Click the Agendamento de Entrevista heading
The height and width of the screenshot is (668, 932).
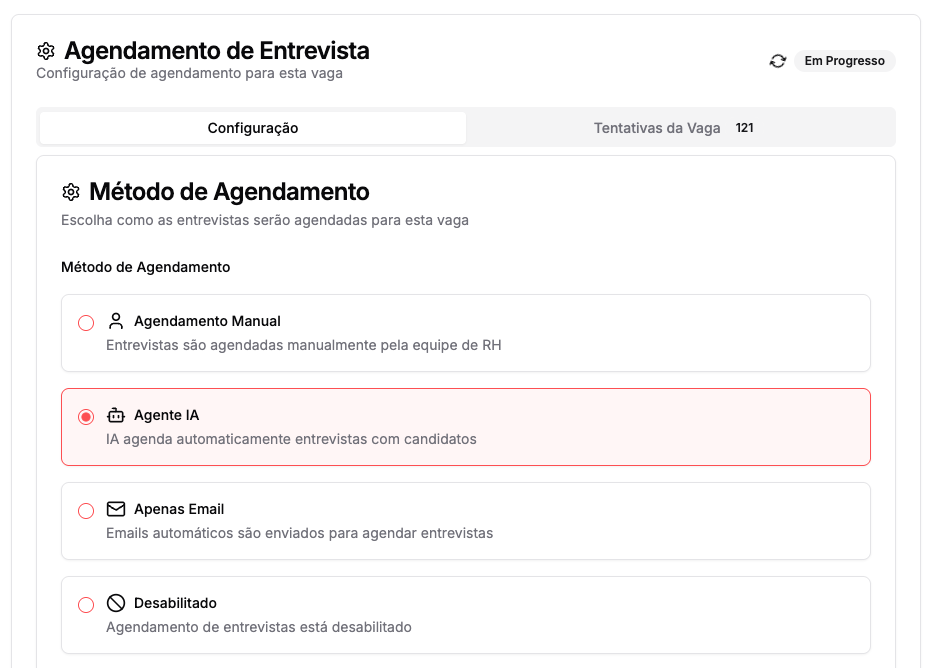tap(216, 51)
